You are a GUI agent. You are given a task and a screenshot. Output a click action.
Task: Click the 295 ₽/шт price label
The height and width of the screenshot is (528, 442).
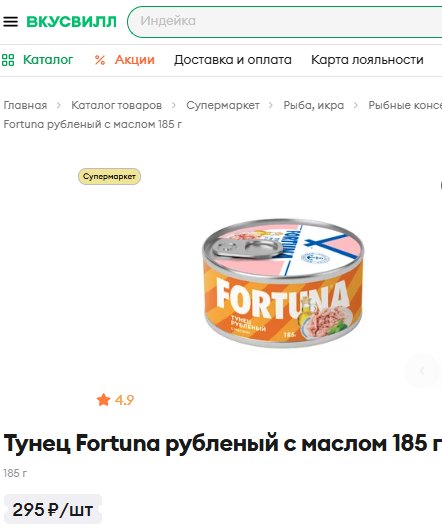tap(53, 510)
